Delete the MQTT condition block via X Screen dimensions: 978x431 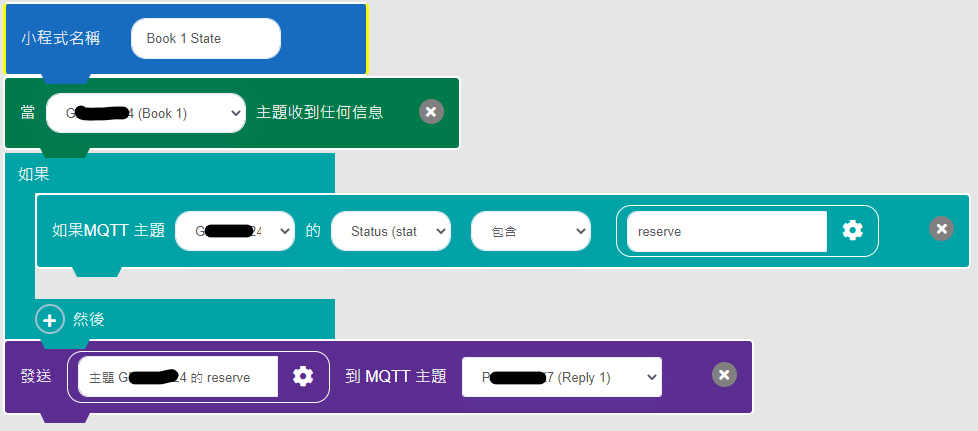click(x=942, y=229)
